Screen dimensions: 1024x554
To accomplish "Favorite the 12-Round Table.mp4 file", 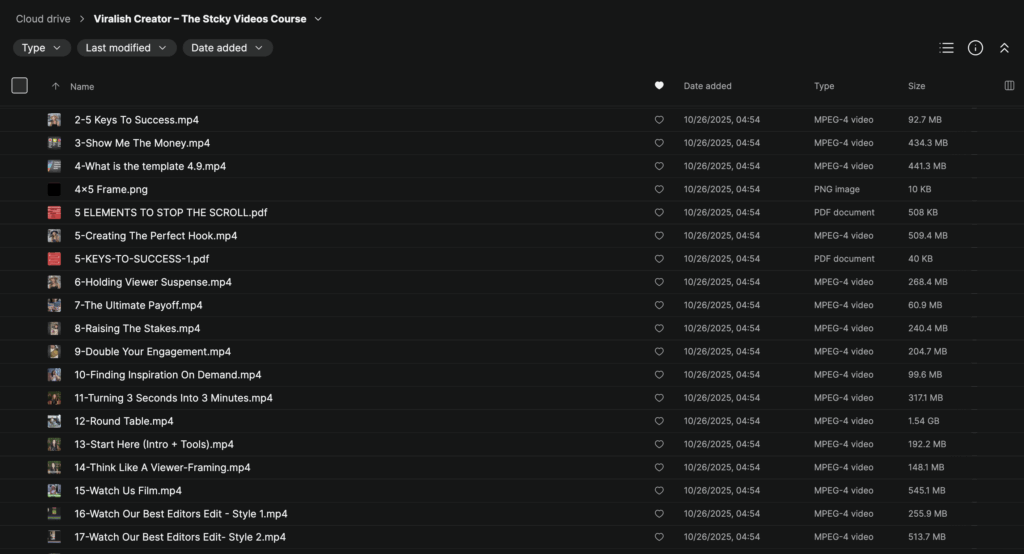I will pyautogui.click(x=659, y=421).
